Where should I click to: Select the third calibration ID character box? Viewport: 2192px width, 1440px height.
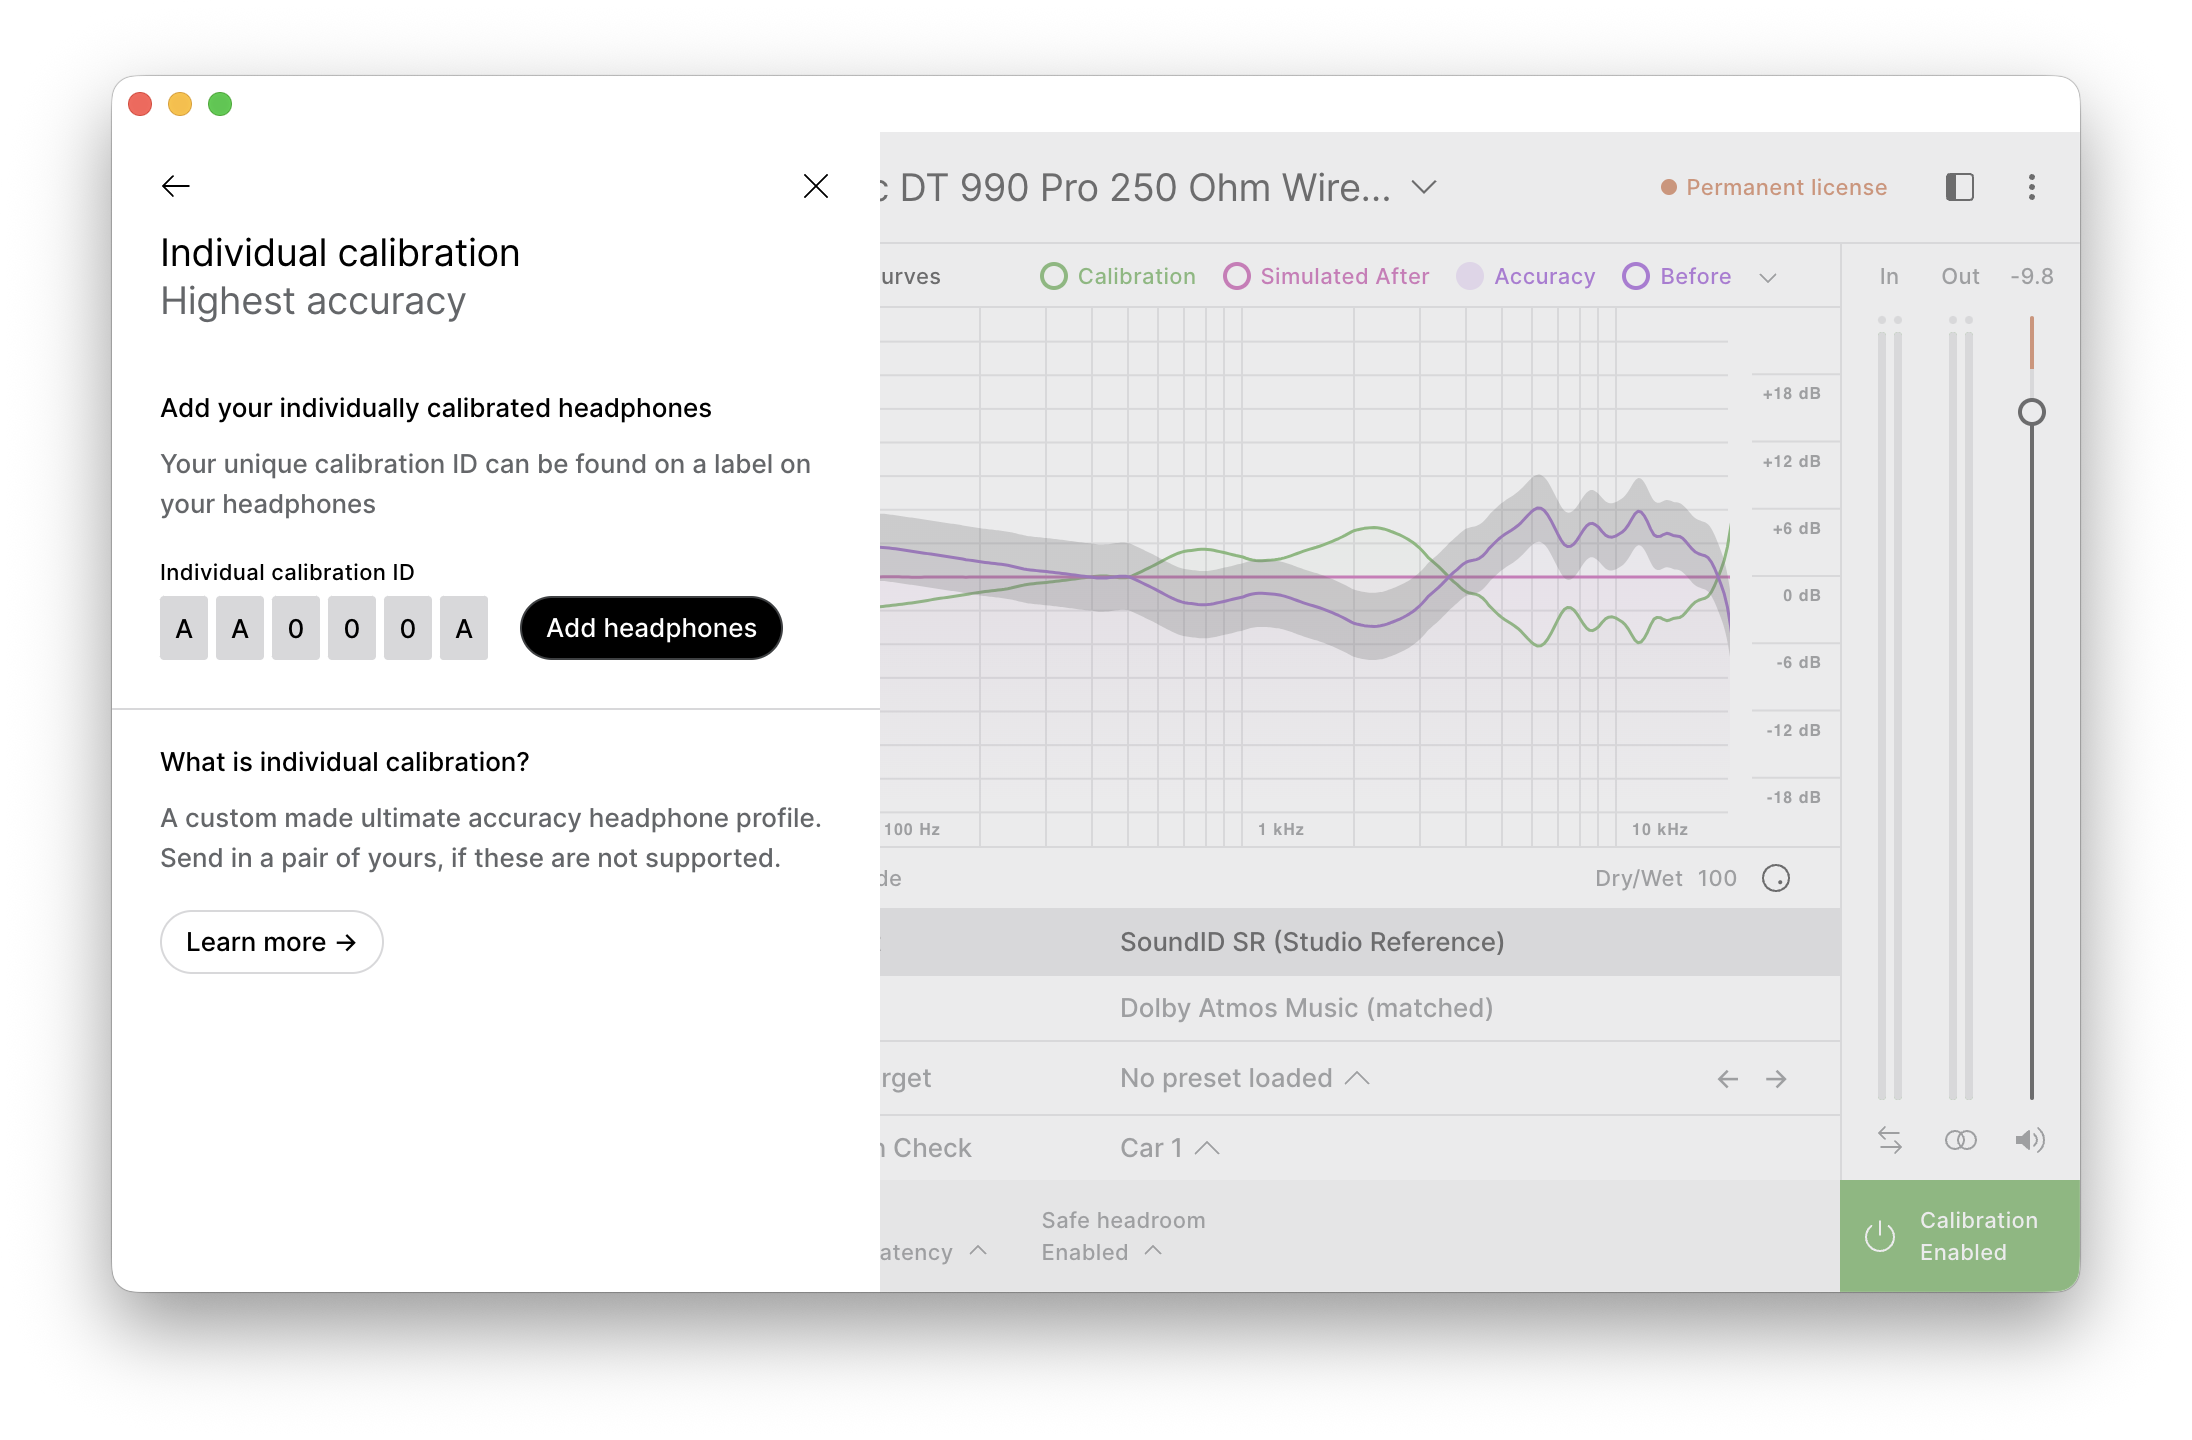click(296, 628)
